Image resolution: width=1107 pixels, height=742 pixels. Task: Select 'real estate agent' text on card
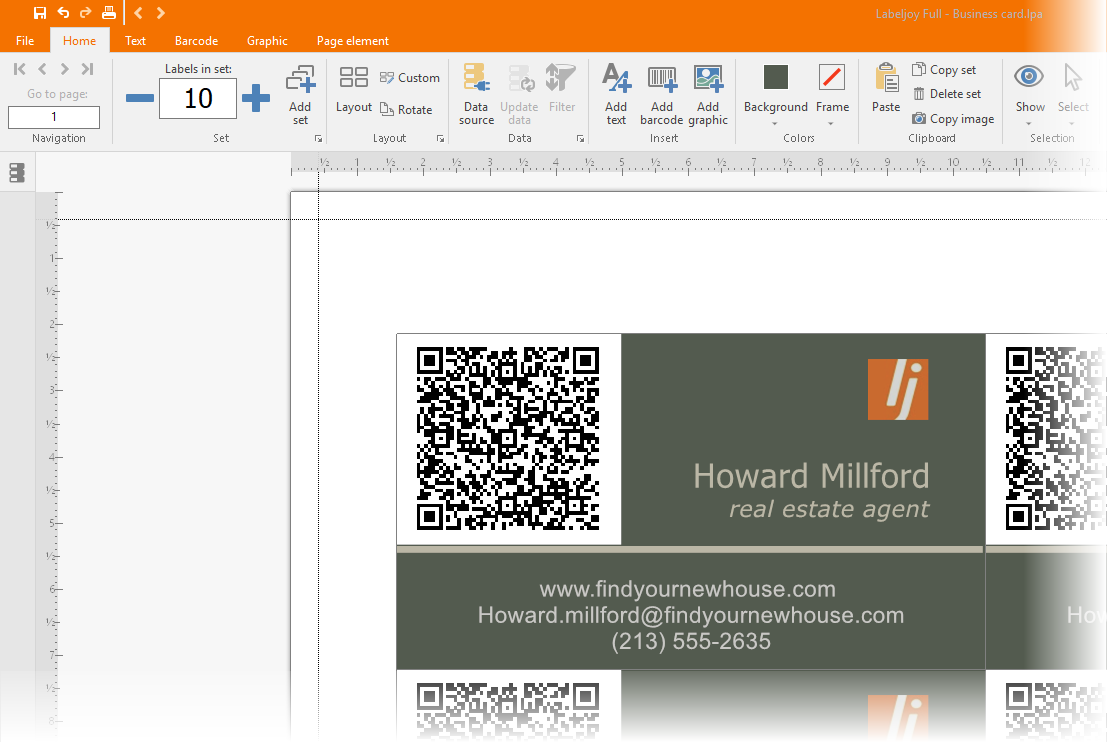coord(829,509)
